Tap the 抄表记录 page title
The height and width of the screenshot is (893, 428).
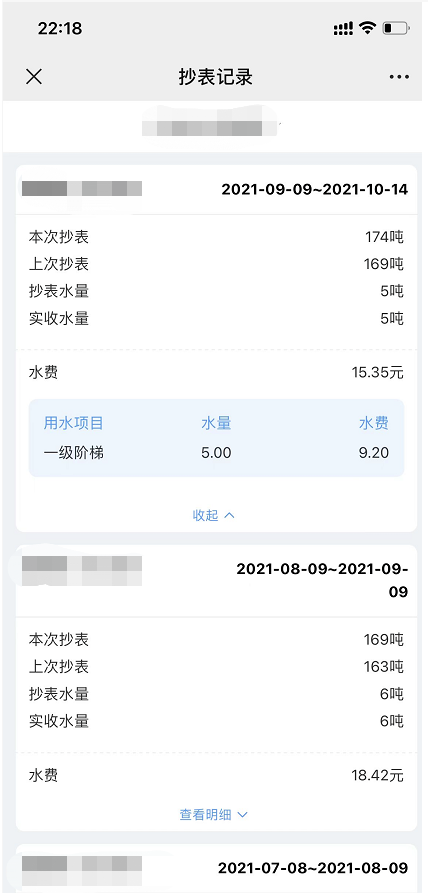tap(215, 77)
